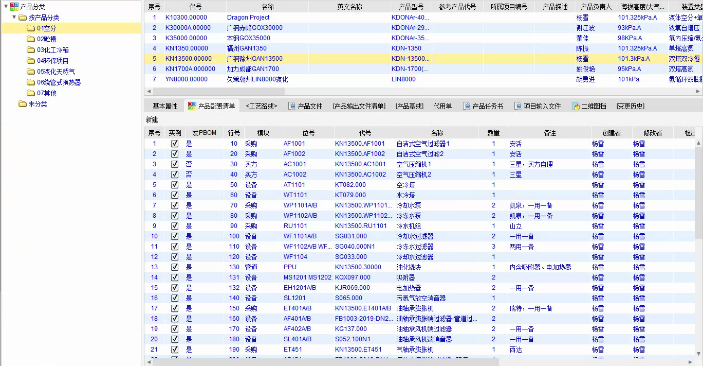This screenshot has height=366, width=703.
Task: Click the BOM table vertical scrollbar up arrow
Action: tap(699, 143)
